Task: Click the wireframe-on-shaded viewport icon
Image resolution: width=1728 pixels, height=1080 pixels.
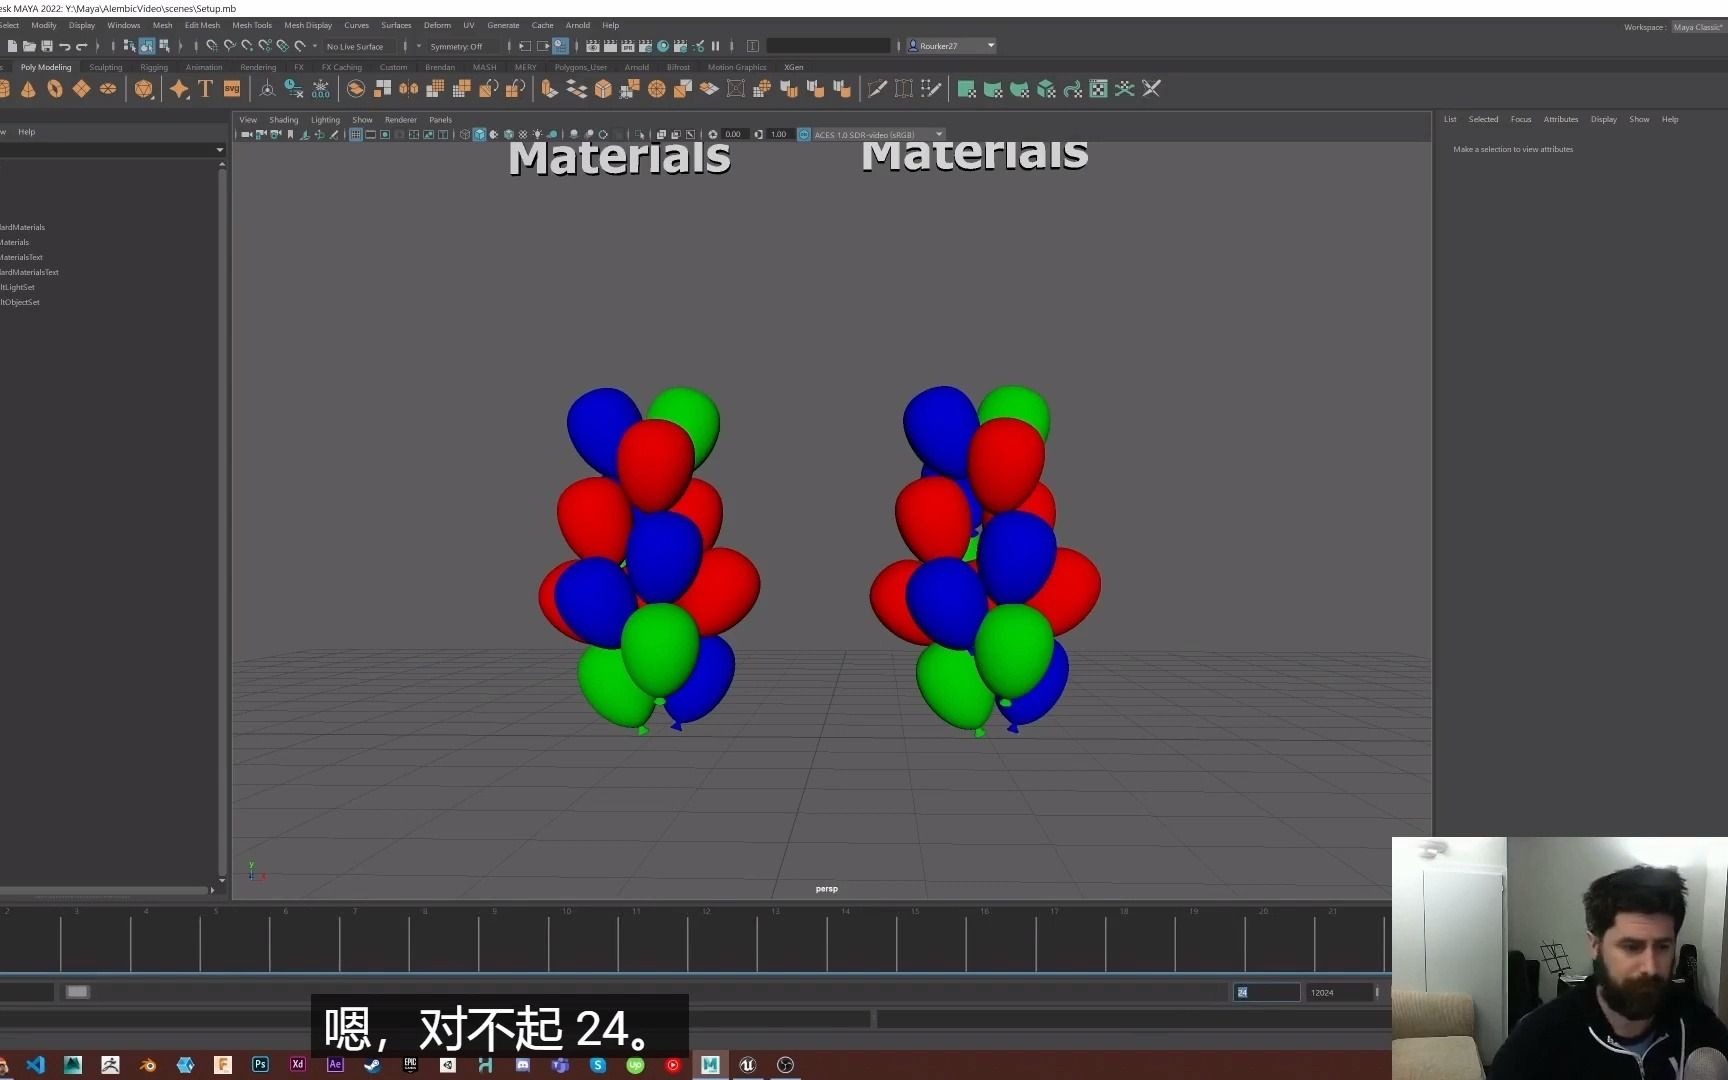Action: 494,134
